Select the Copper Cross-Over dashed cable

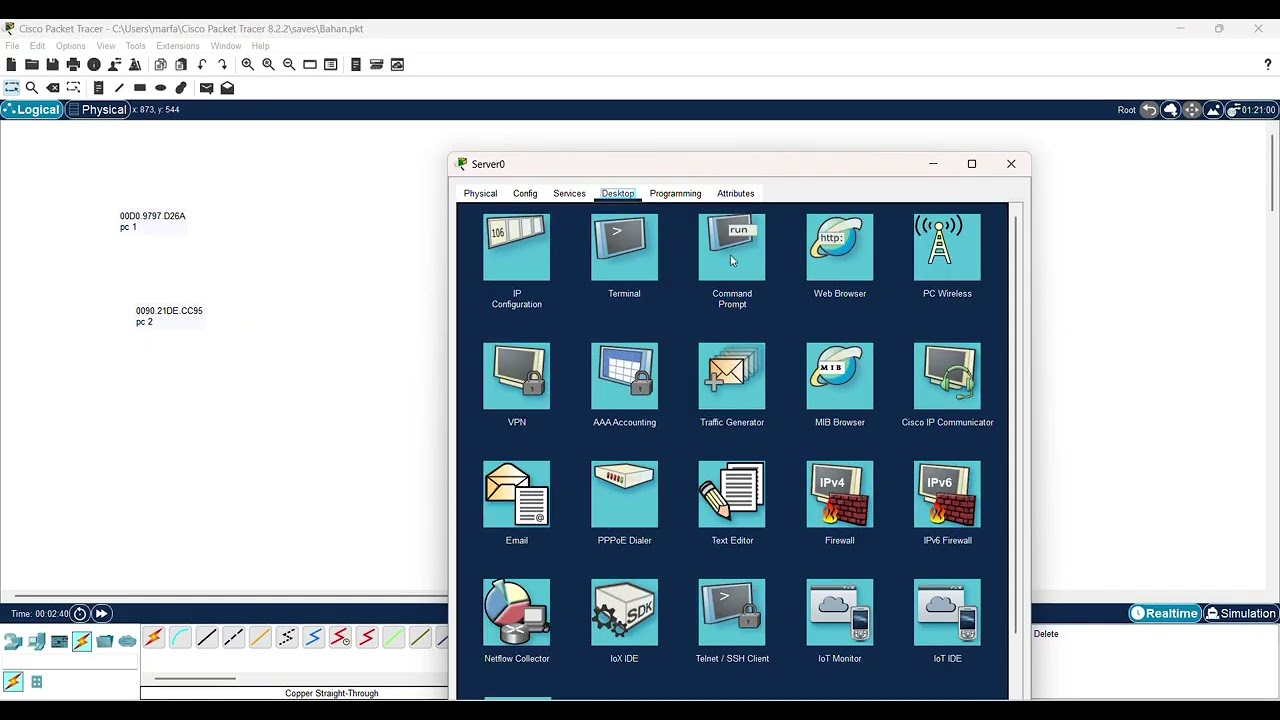tap(233, 637)
